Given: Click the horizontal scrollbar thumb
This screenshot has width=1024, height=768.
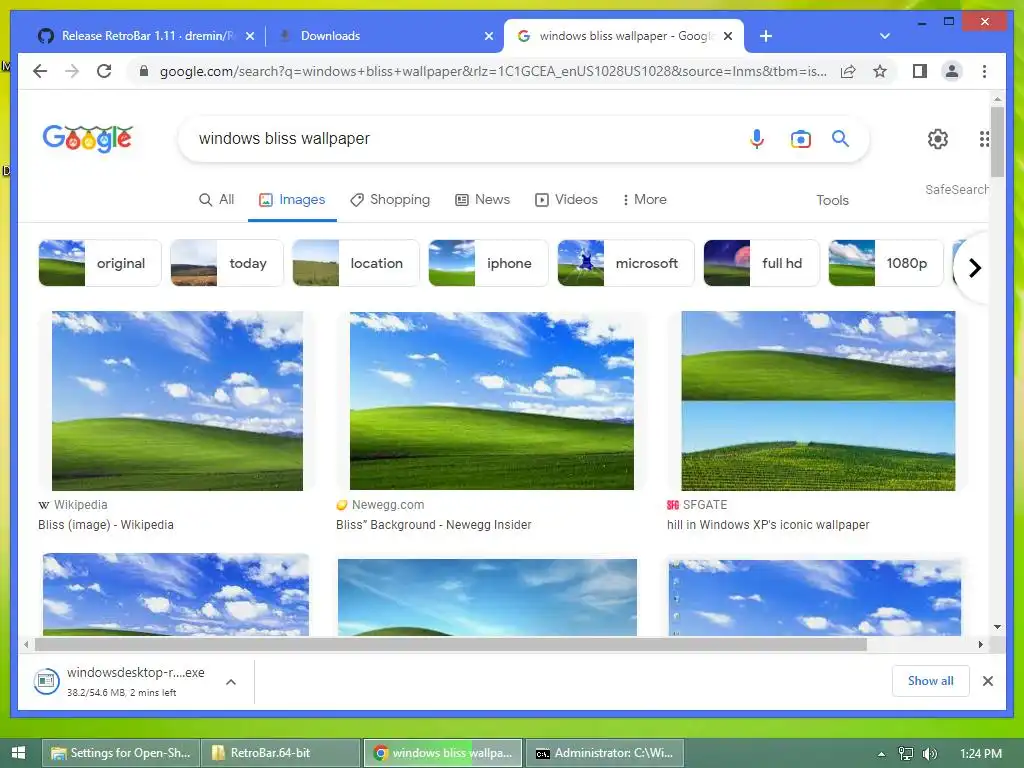Looking at the screenshot, I should click(451, 645).
